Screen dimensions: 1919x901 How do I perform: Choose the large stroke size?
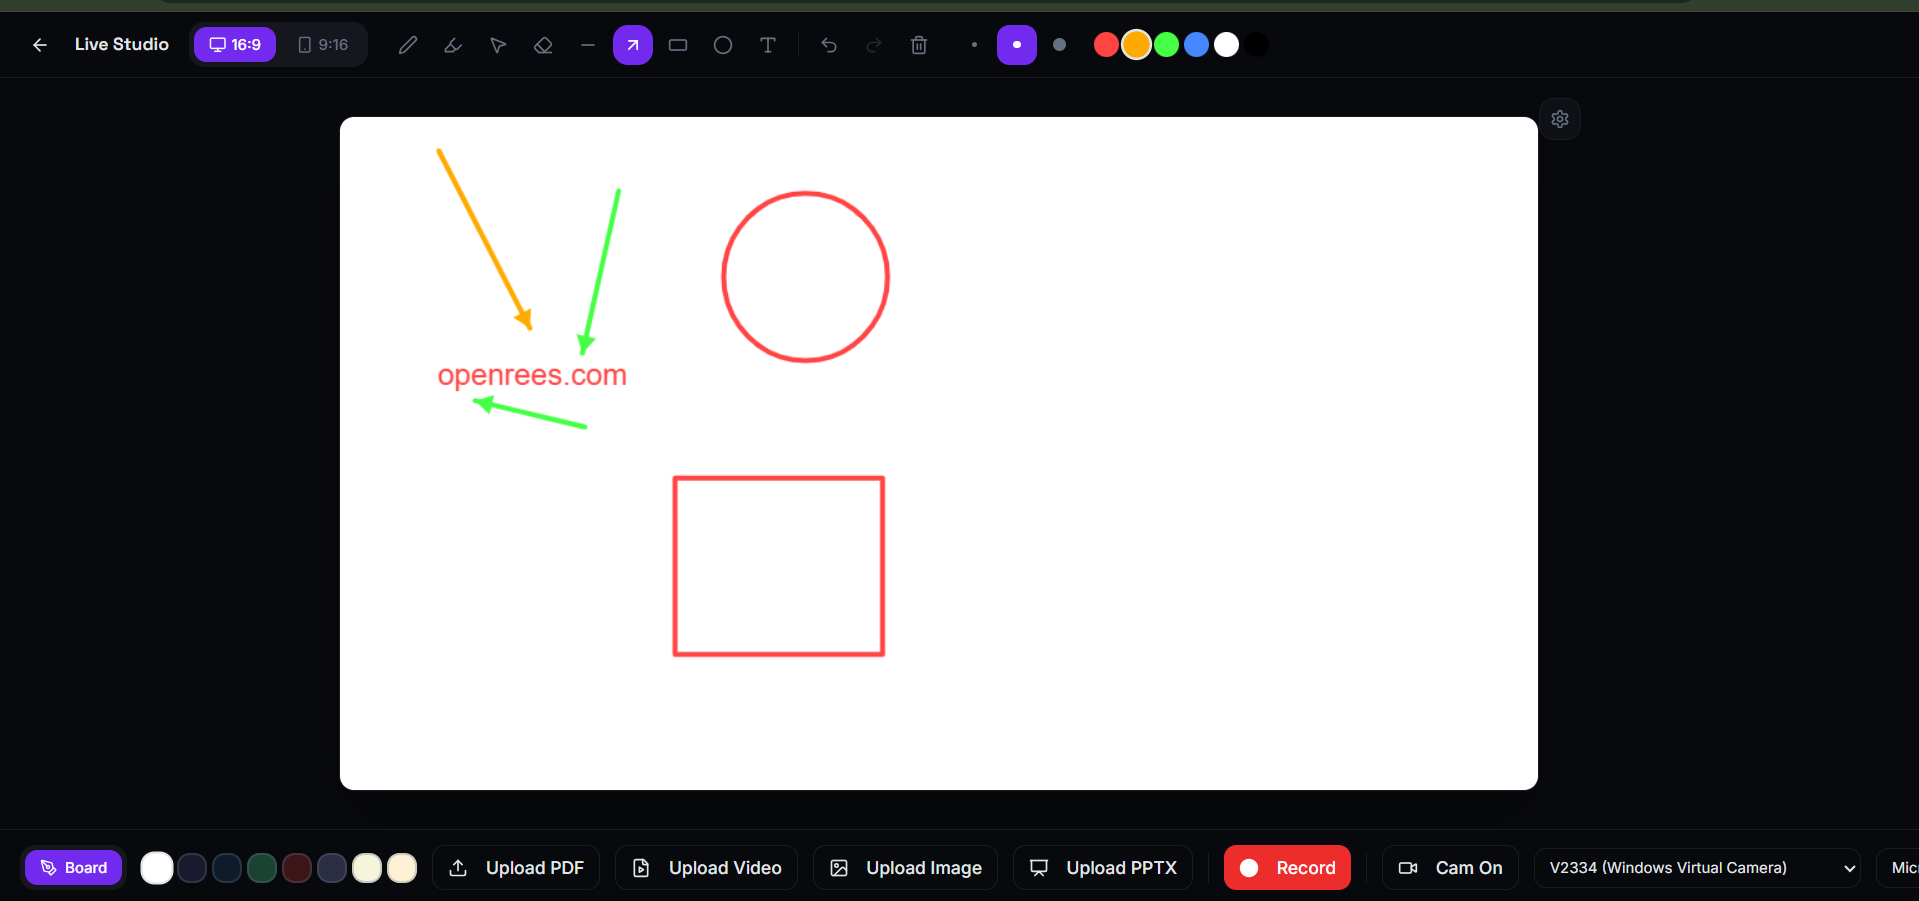pyautogui.click(x=1060, y=45)
